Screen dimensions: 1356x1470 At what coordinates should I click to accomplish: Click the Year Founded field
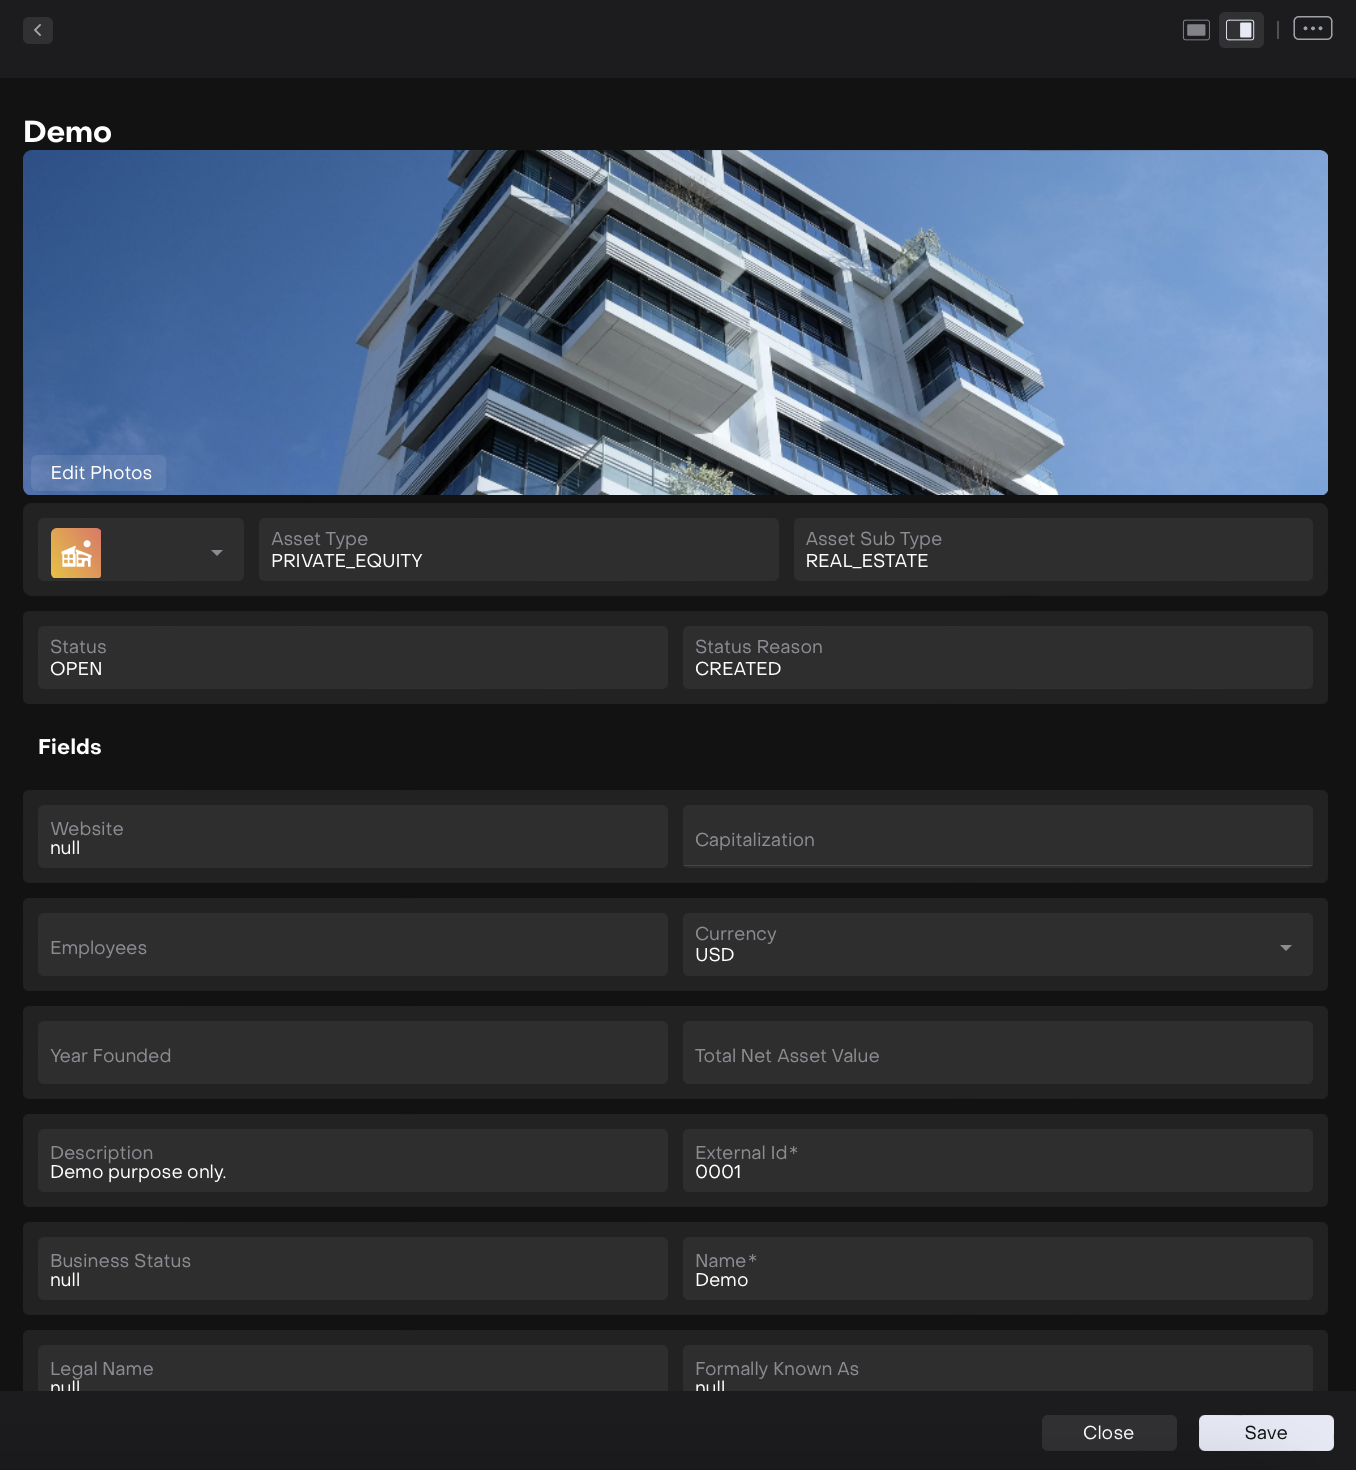(352, 1054)
